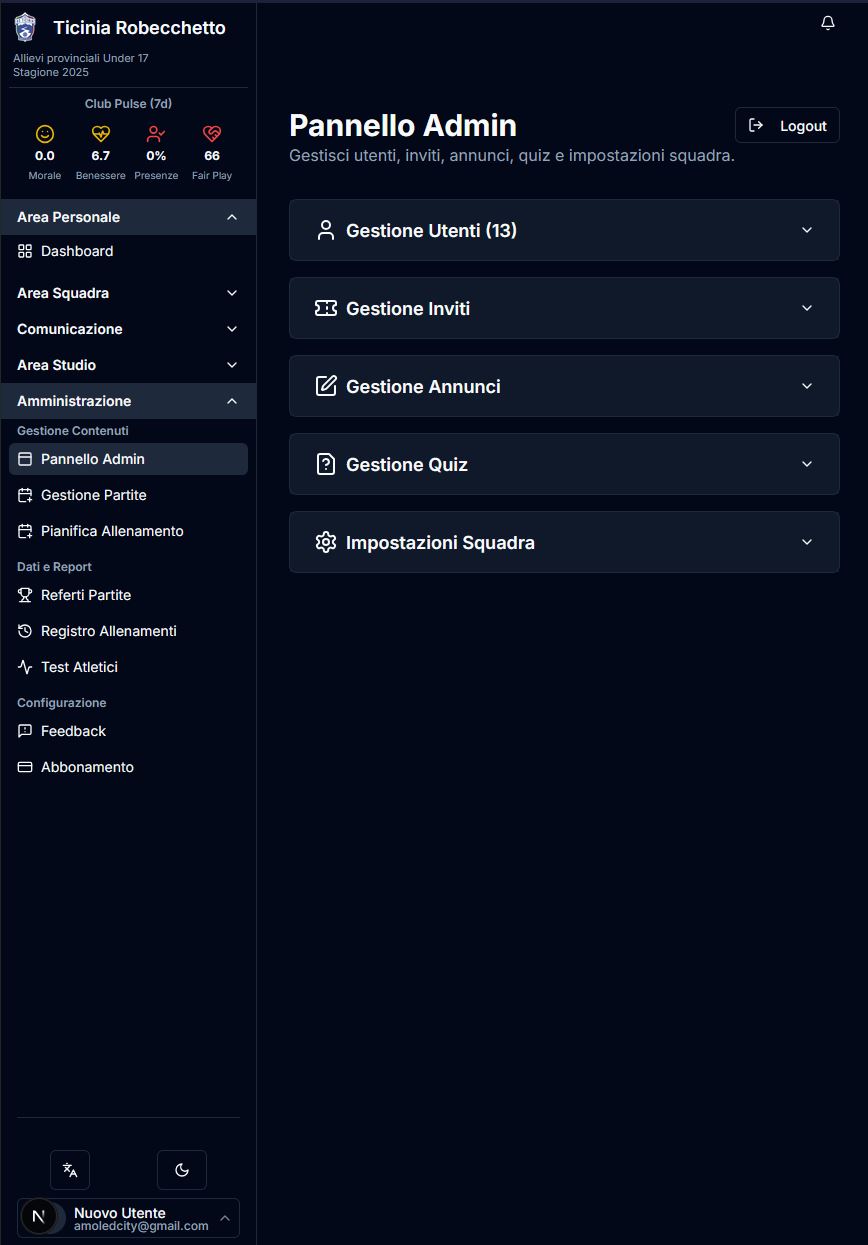Expand the Area Squadra menu

tap(128, 293)
